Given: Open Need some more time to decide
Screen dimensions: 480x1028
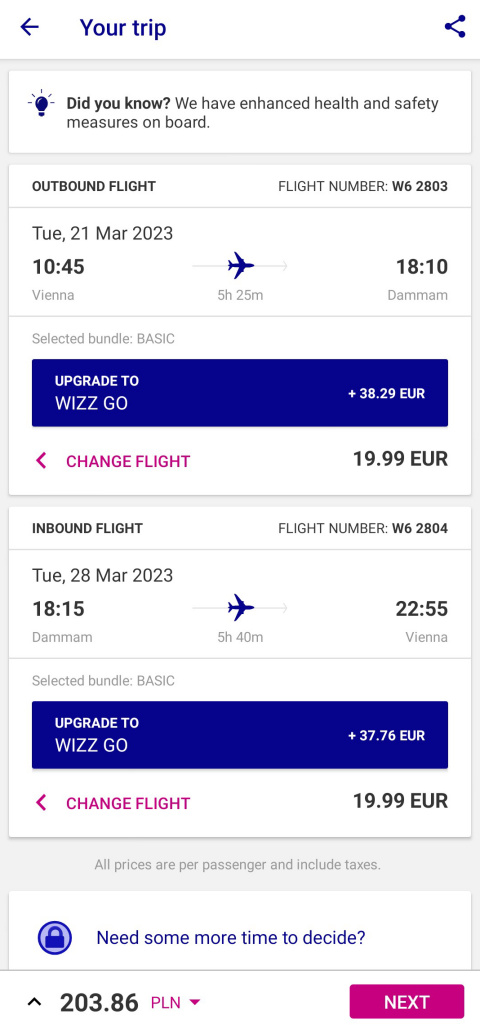Looking at the screenshot, I should [231, 938].
